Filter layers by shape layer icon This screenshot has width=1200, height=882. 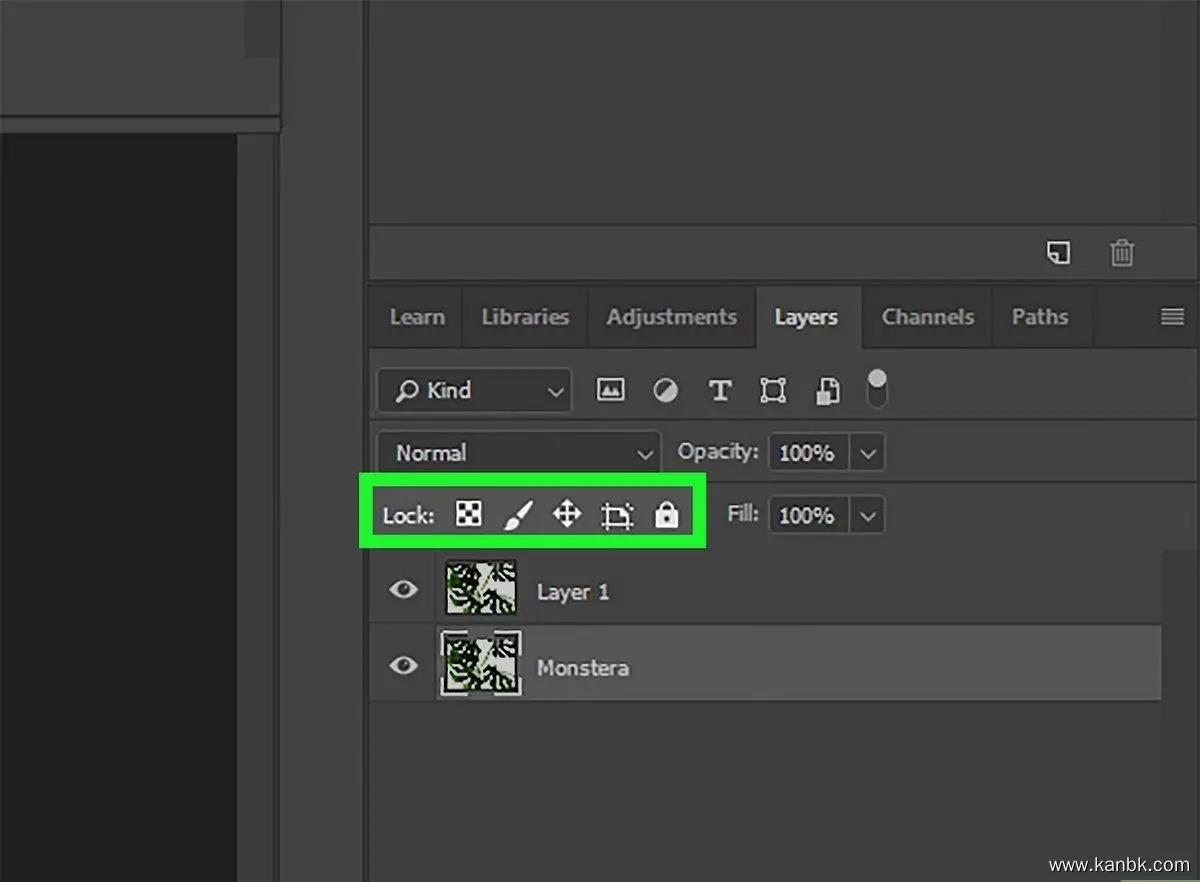point(772,390)
